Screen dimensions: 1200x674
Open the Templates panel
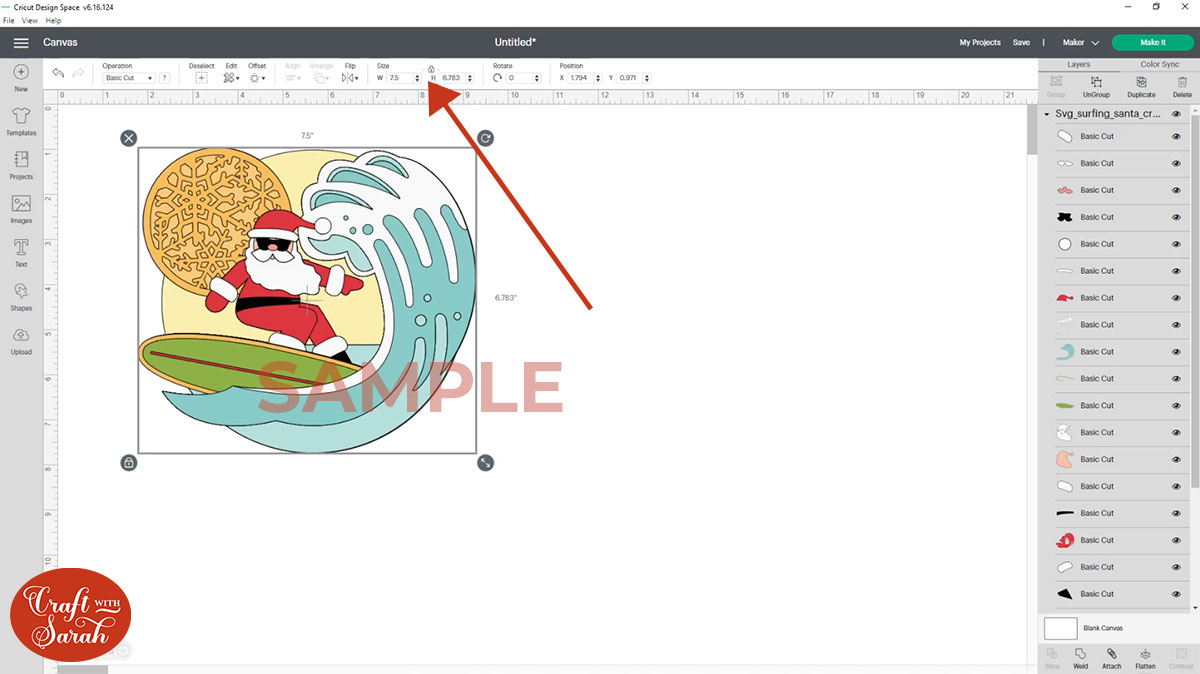click(x=21, y=122)
